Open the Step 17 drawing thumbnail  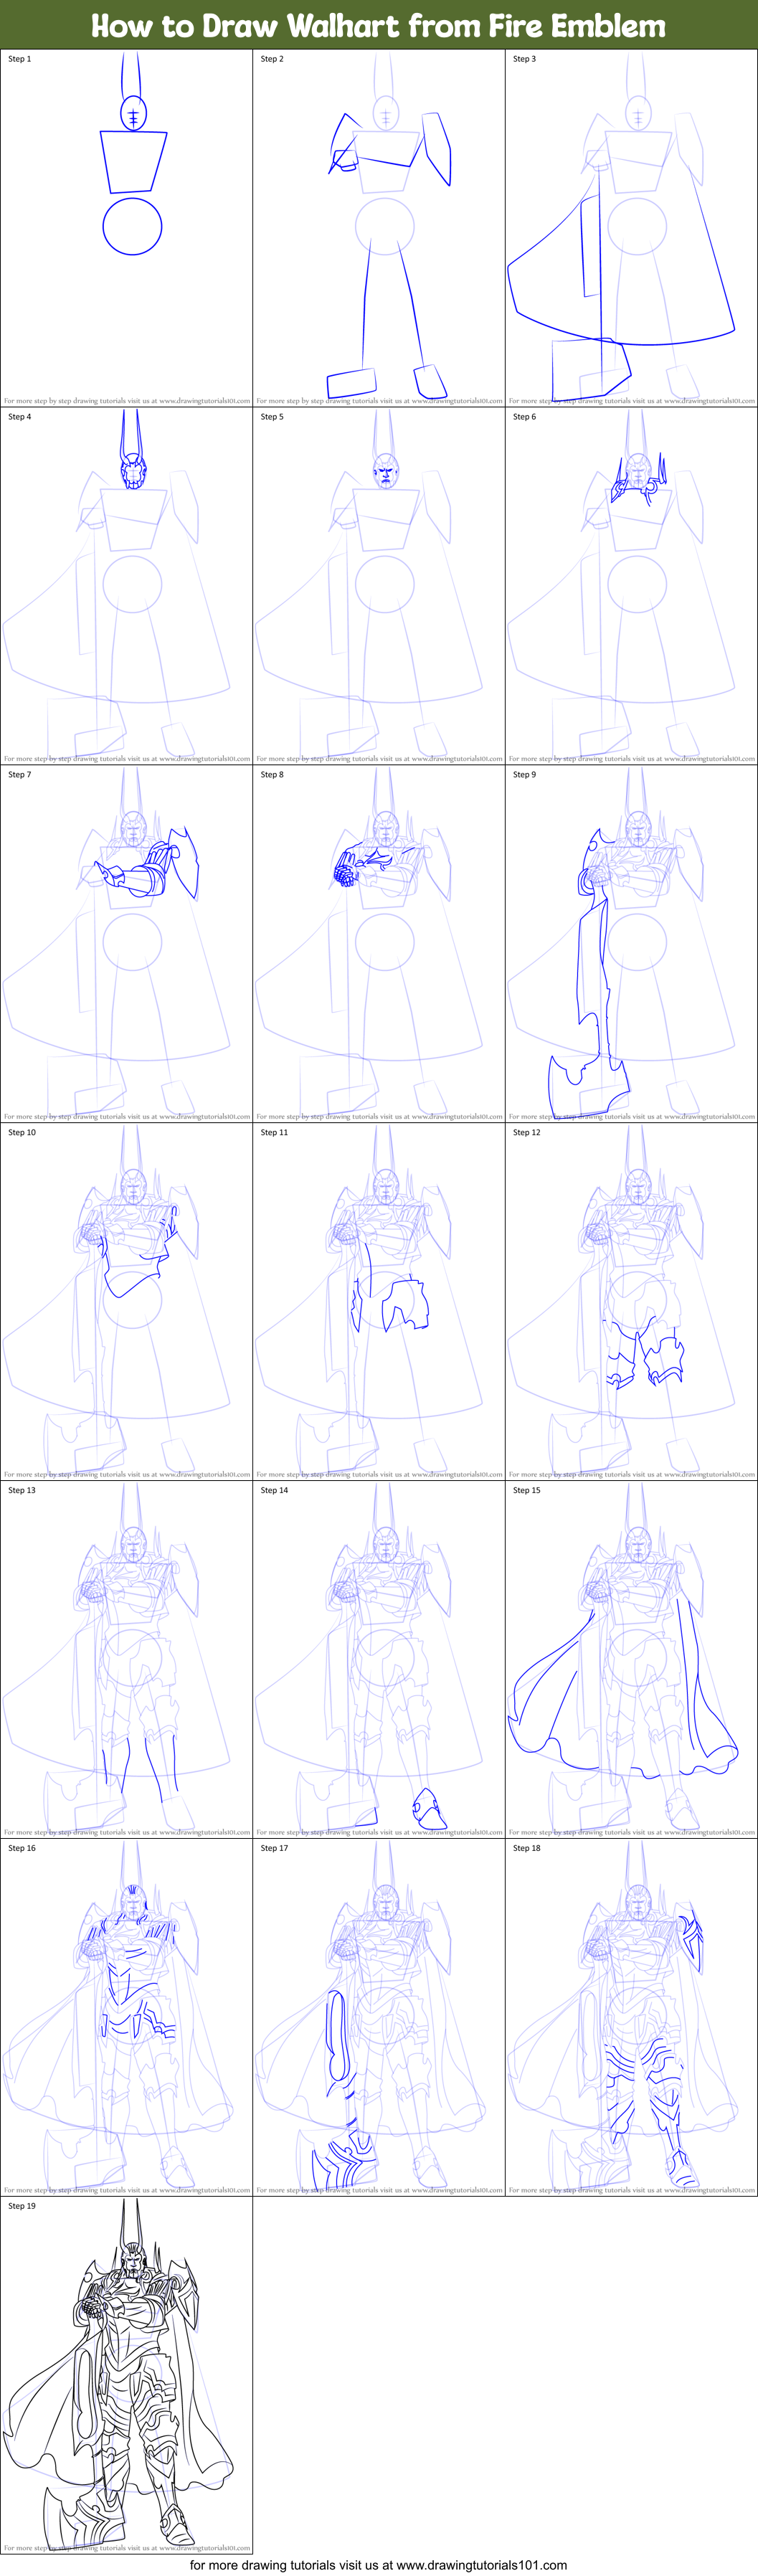379,2018
